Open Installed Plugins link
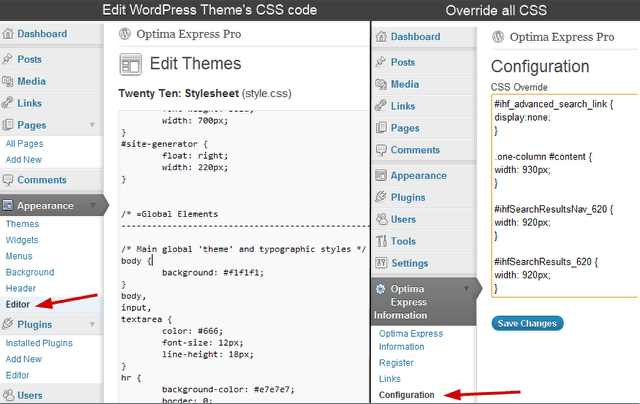The height and width of the screenshot is (404, 640). click(39, 343)
